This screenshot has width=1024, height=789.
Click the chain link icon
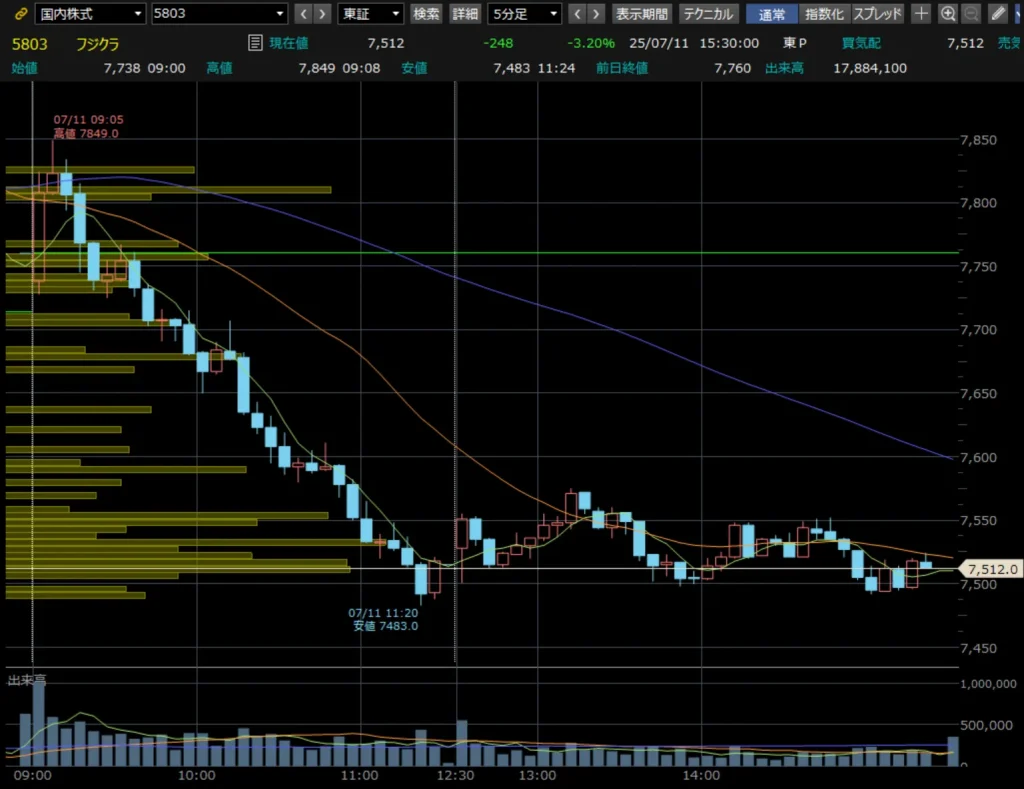tap(21, 14)
